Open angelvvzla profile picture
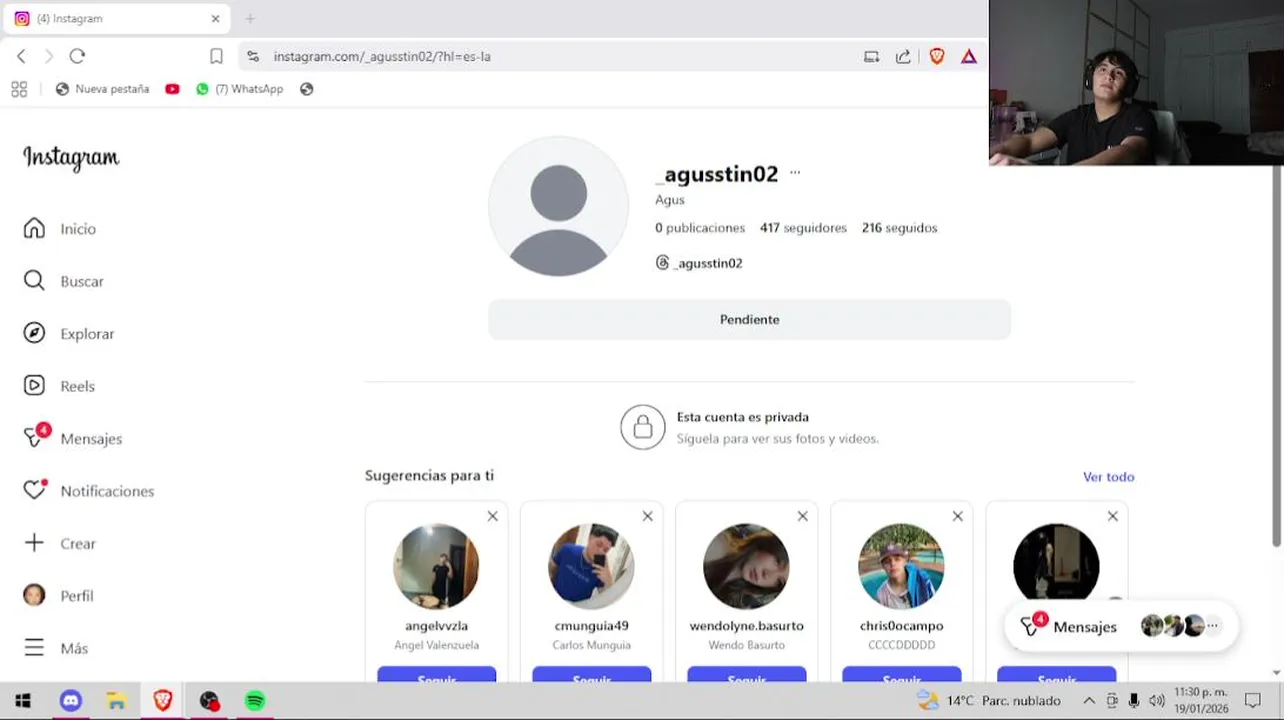Viewport: 1284px width, 720px height. (x=436, y=566)
